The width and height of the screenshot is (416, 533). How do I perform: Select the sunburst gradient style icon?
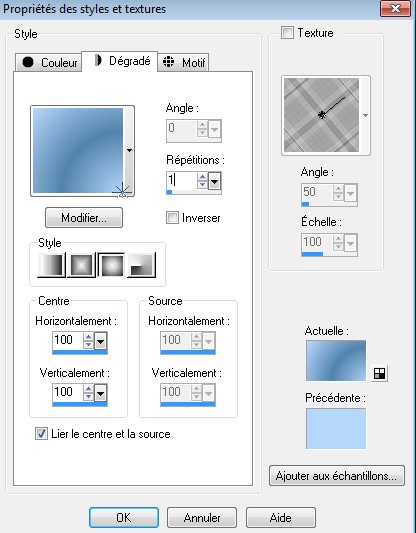tap(111, 265)
